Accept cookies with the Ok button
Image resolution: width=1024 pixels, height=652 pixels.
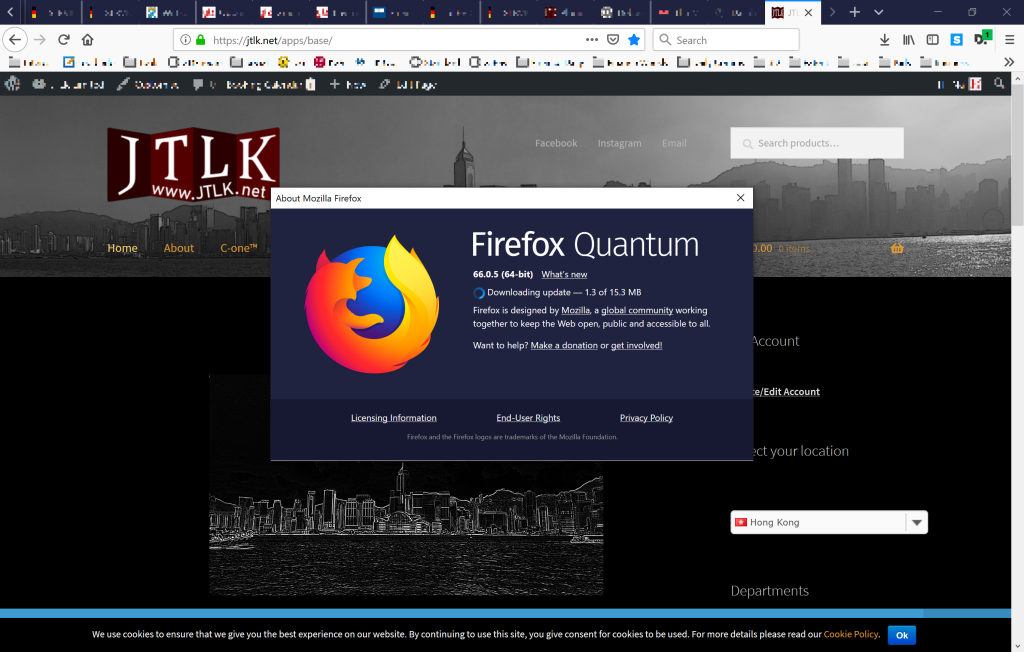[x=902, y=635]
